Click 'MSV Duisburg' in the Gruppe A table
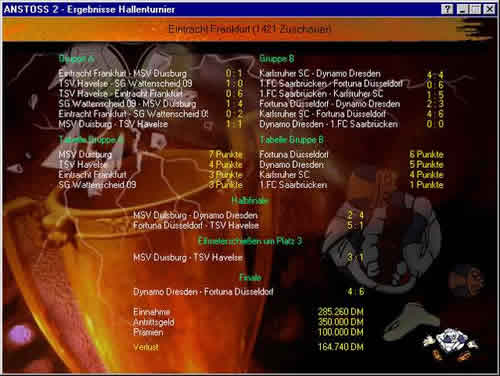 85,154
